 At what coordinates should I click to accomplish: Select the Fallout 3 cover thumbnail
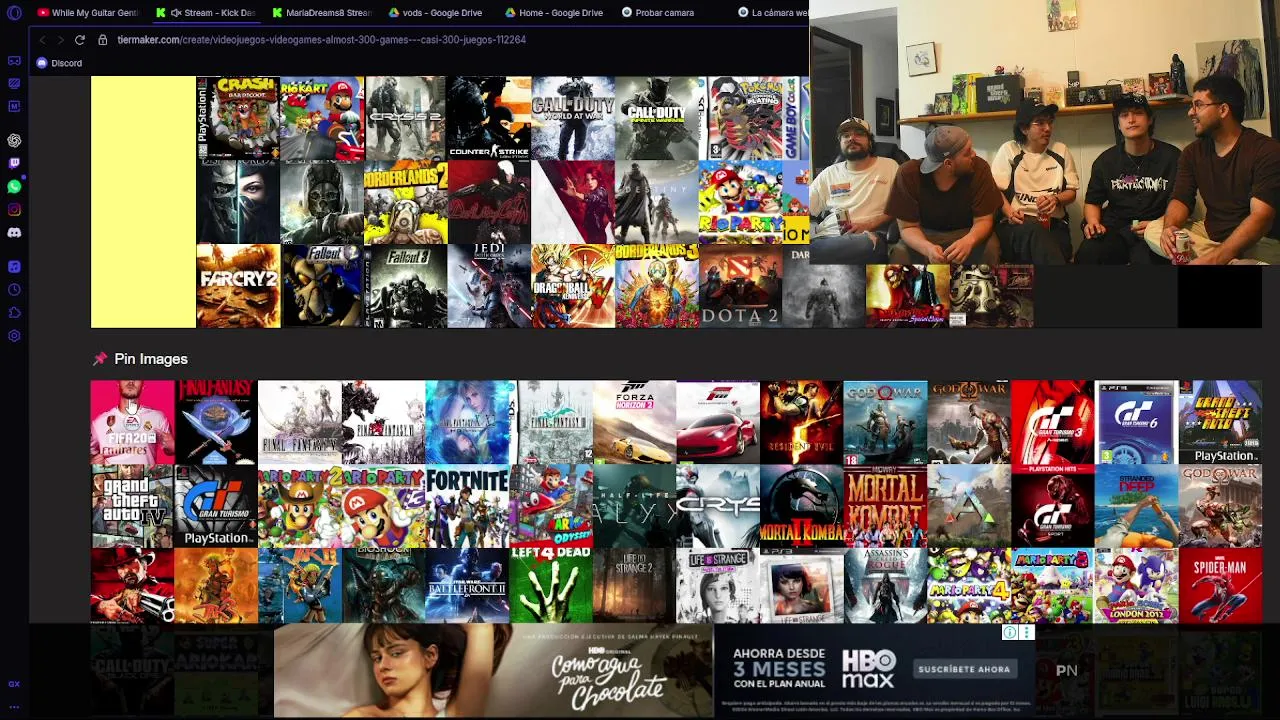[x=406, y=286]
